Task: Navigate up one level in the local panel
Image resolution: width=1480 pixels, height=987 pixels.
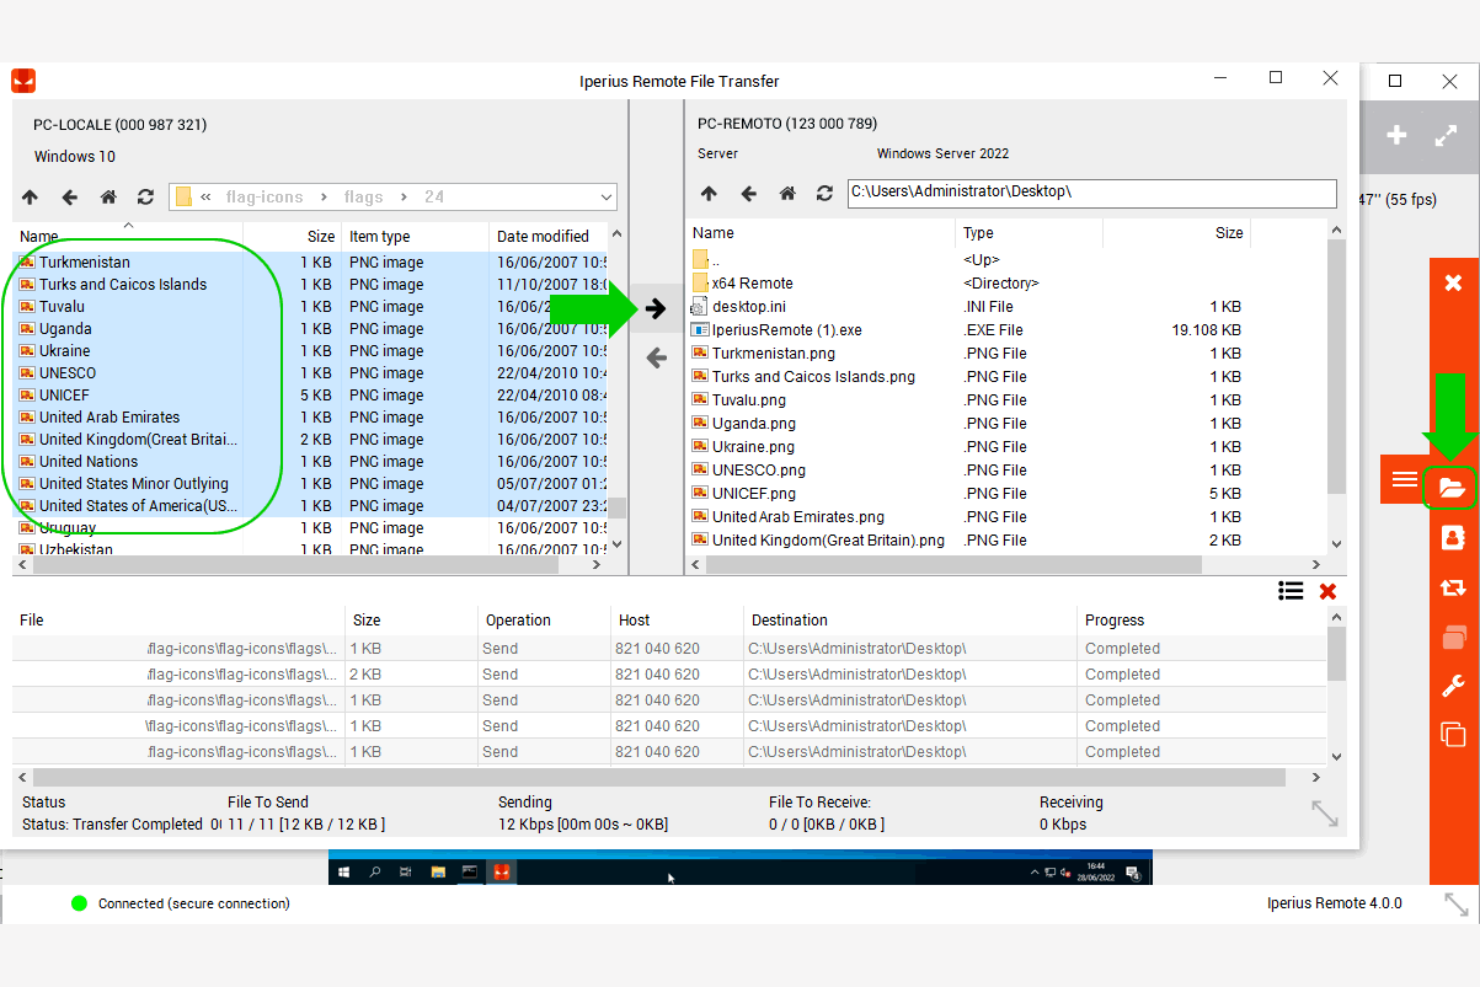Action: pyautogui.click(x=30, y=197)
